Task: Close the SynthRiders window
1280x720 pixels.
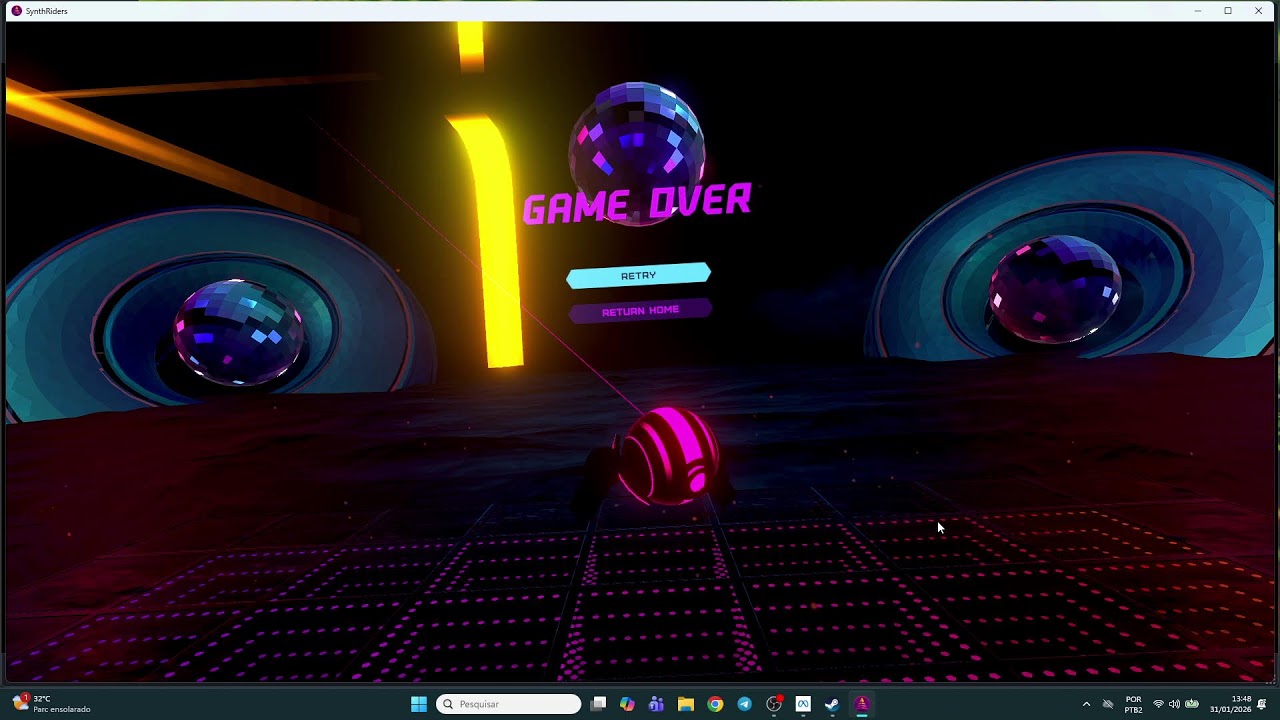Action: pos(1258,10)
